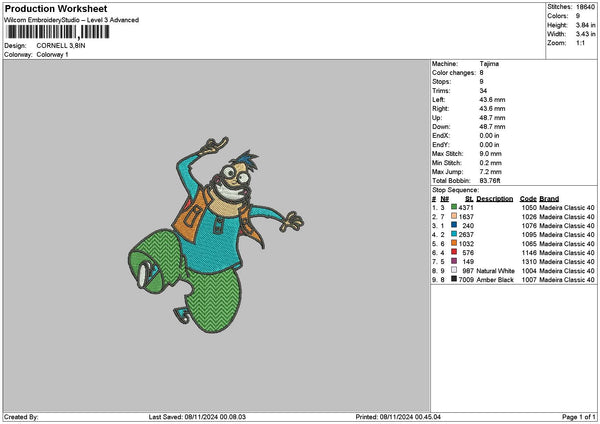The image size is (600, 424).
Task: Click the Width value 3.43 in
Action: point(585,34)
